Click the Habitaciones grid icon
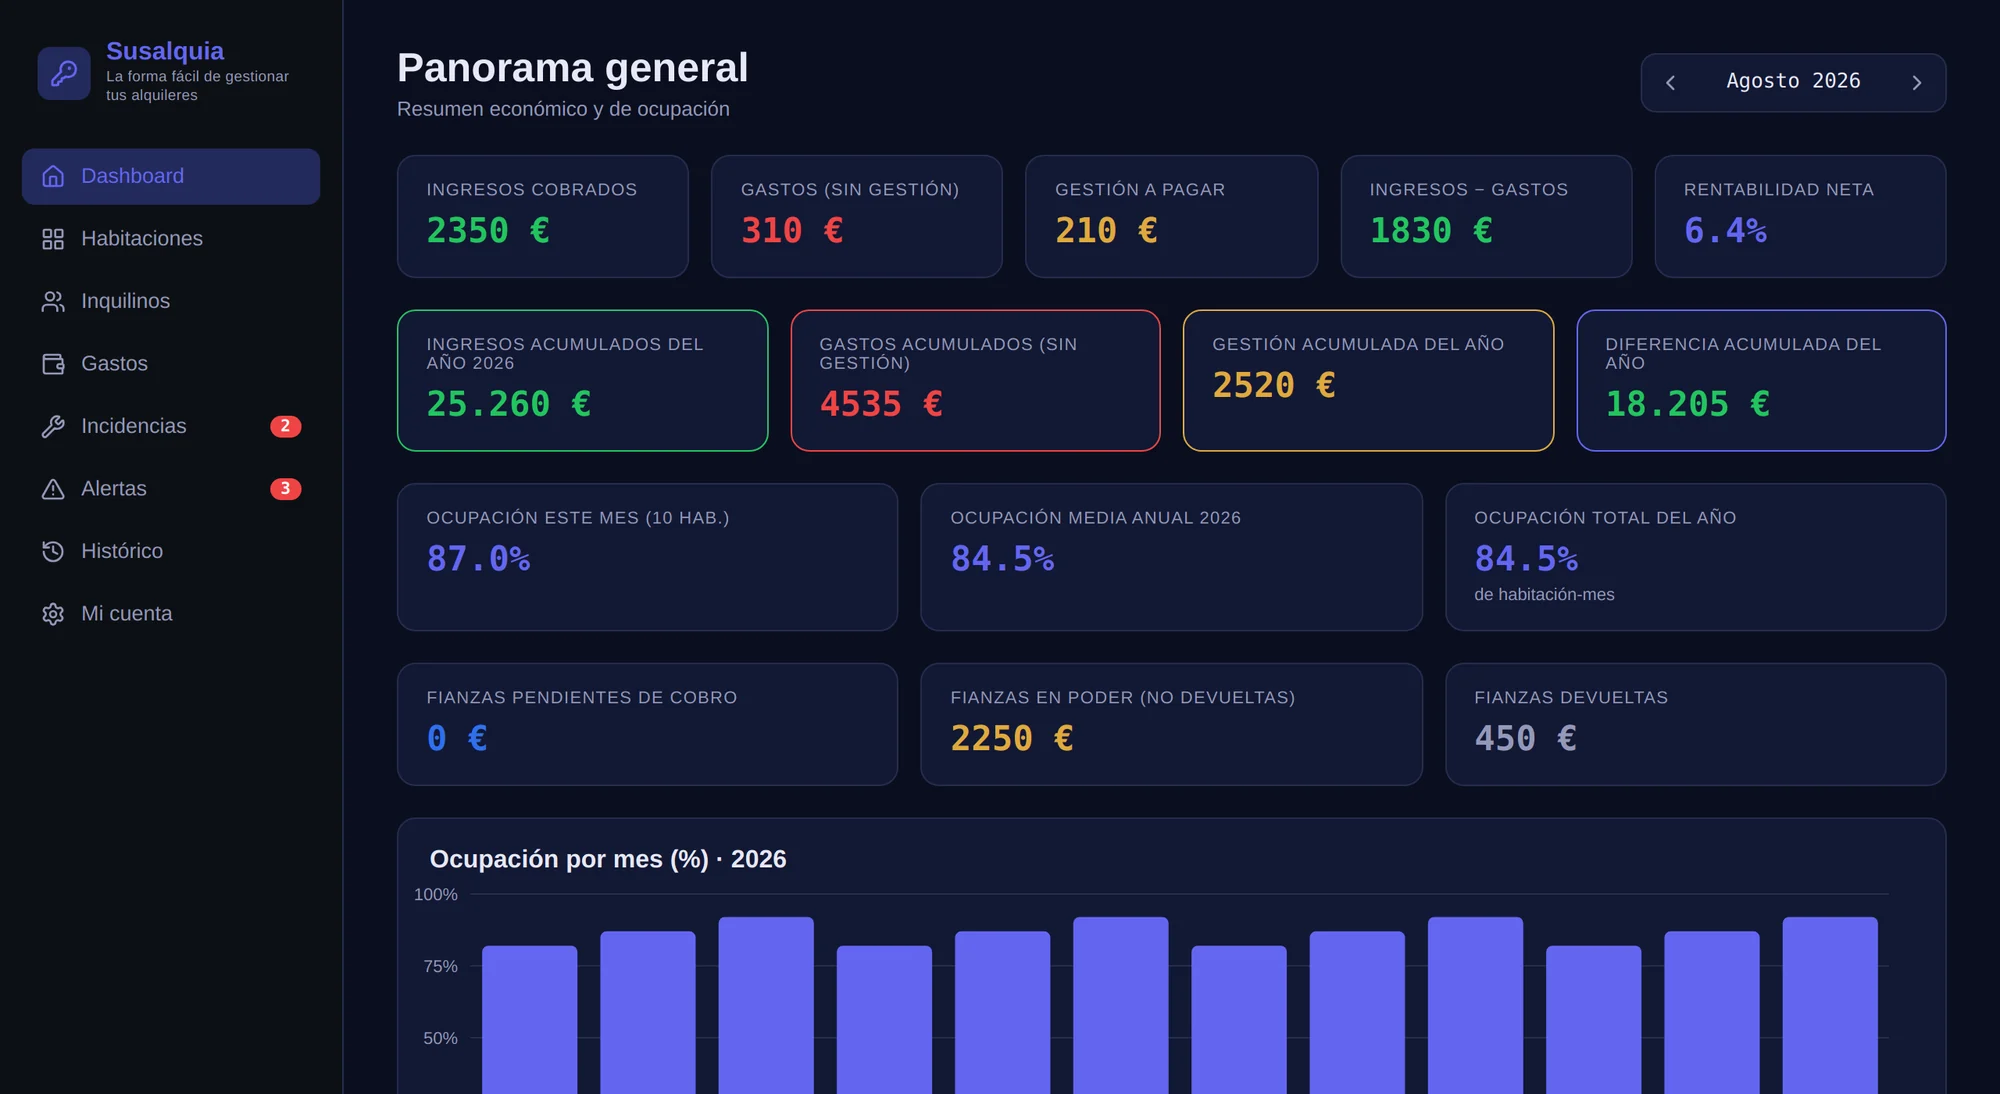Screen dimensions: 2000x1094 [53, 239]
